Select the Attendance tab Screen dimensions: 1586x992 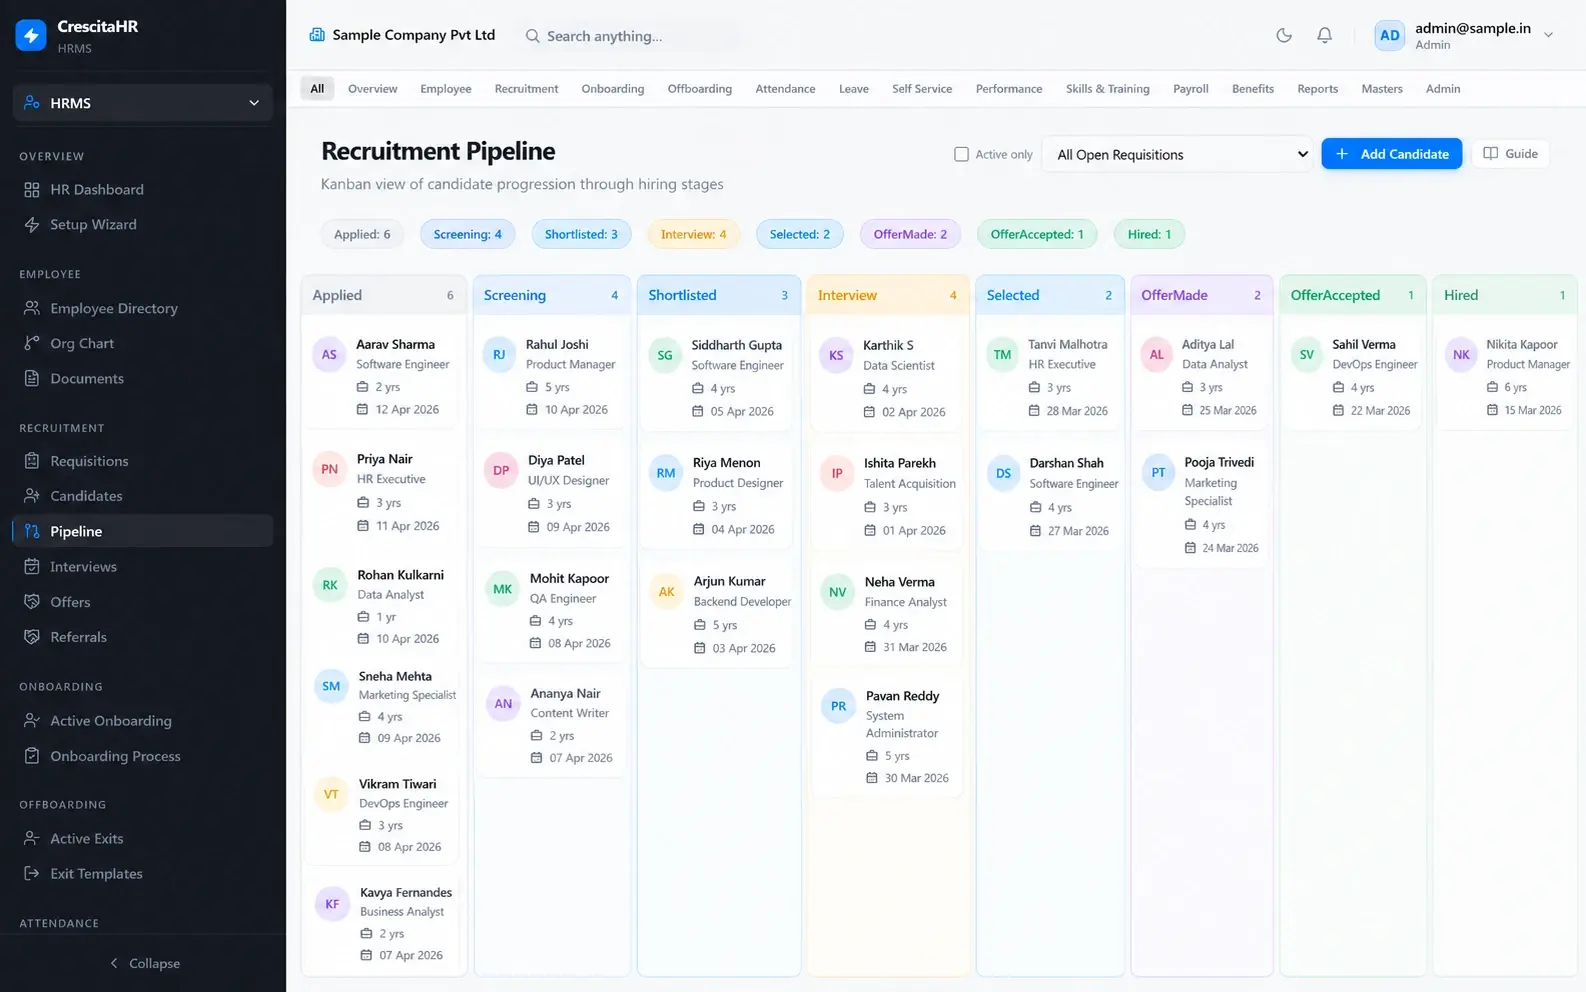pyautogui.click(x=785, y=89)
